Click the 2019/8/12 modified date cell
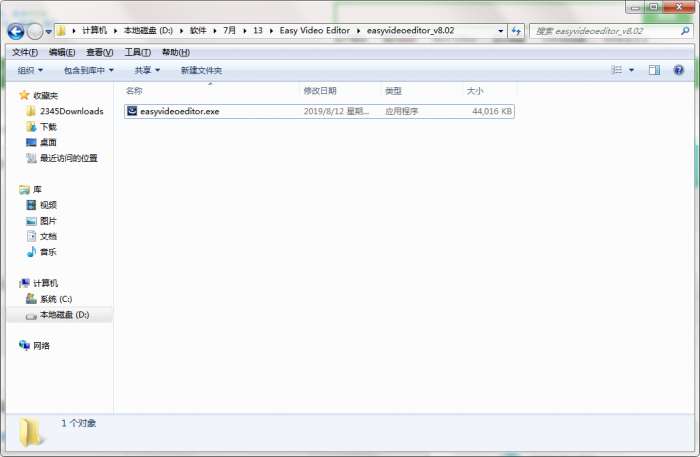 click(x=336, y=111)
